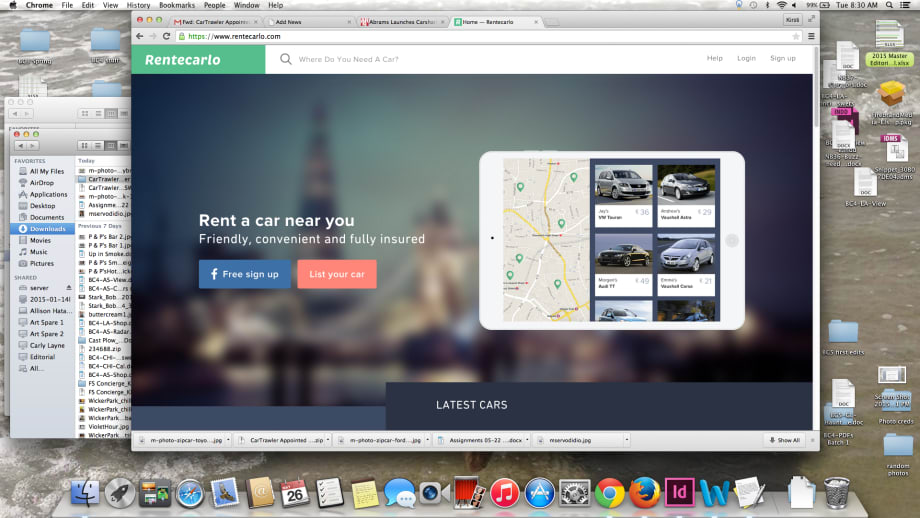This screenshot has width=920, height=518.
Task: Open iTunes from the Dock
Action: [x=504, y=493]
